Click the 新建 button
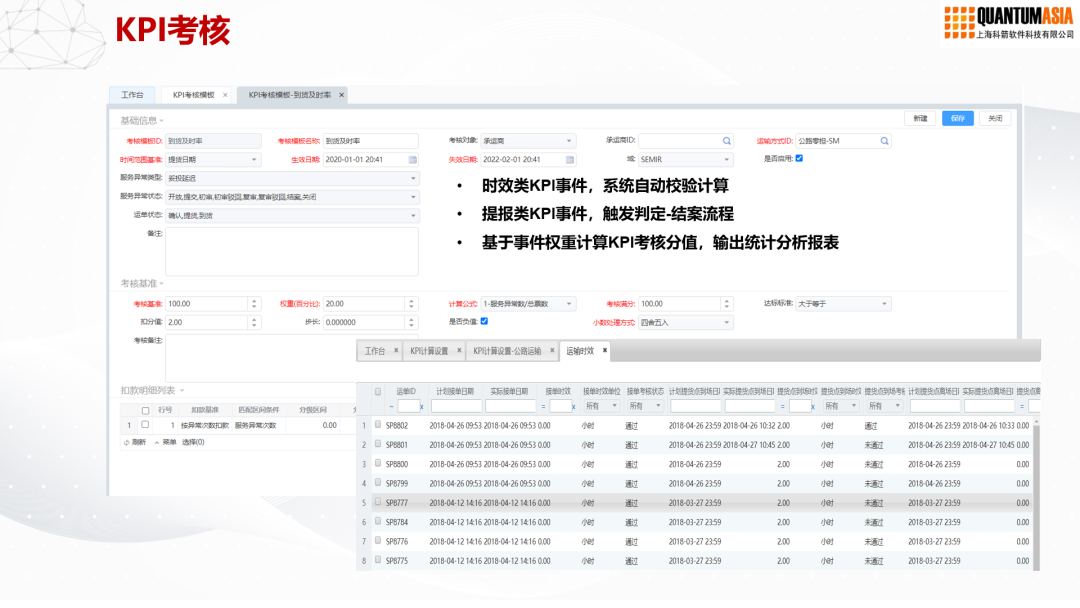The width and height of the screenshot is (1080, 608). 920,118
